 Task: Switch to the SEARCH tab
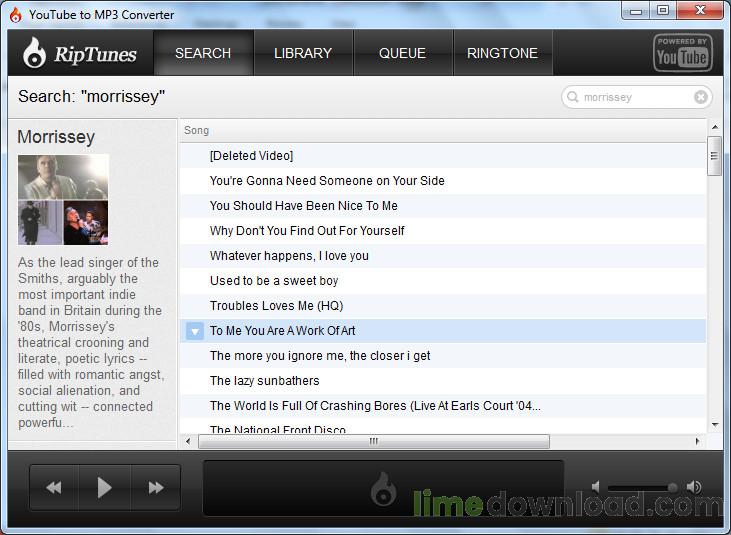203,53
